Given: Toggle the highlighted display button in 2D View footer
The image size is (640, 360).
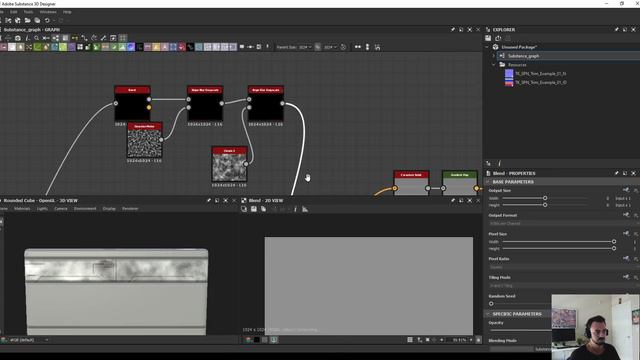Looking at the screenshot, I should pyautogui.click(x=274, y=340).
